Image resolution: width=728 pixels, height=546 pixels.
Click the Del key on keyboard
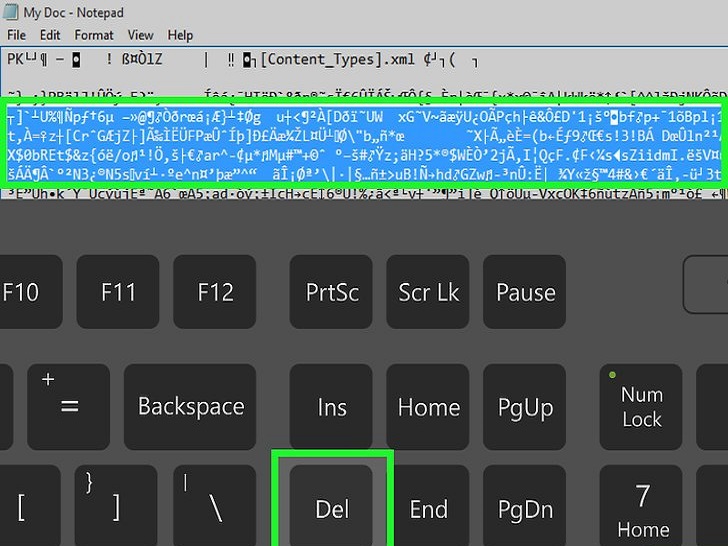click(x=332, y=506)
